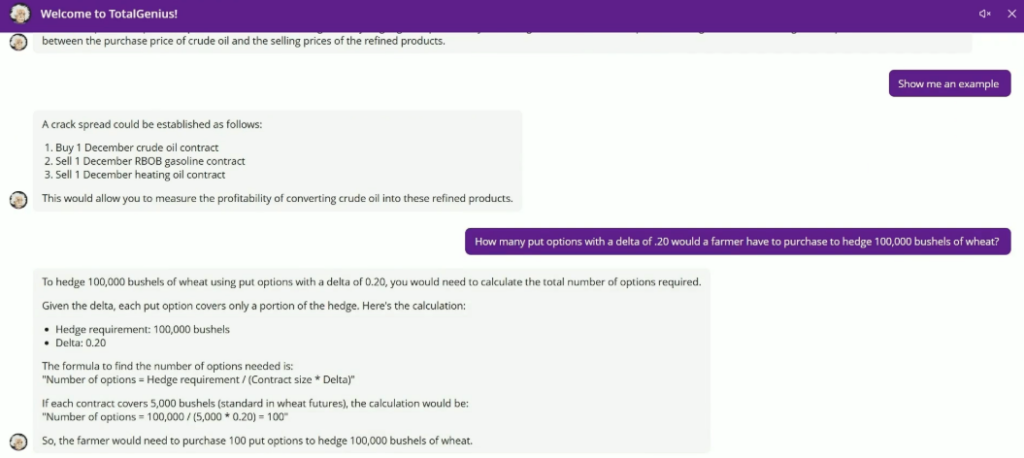The image size is (1024, 458).
Task: Click the "measure the profitability" sentence
Action: coord(278,199)
